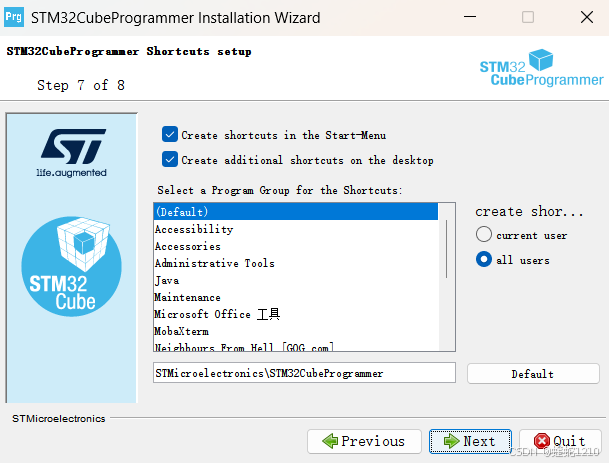Image resolution: width=609 pixels, height=463 pixels.
Task: Toggle Create shortcuts in the Start-Menu checkbox
Action: pos(170,135)
